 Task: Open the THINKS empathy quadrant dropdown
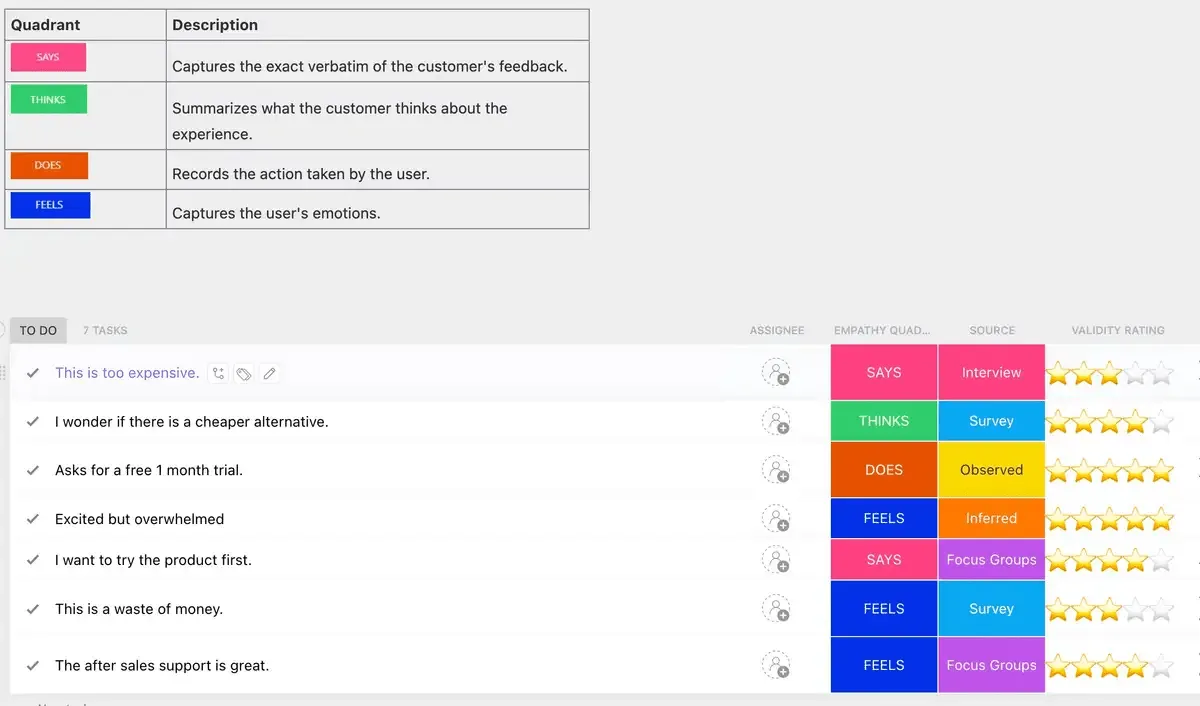pos(884,421)
